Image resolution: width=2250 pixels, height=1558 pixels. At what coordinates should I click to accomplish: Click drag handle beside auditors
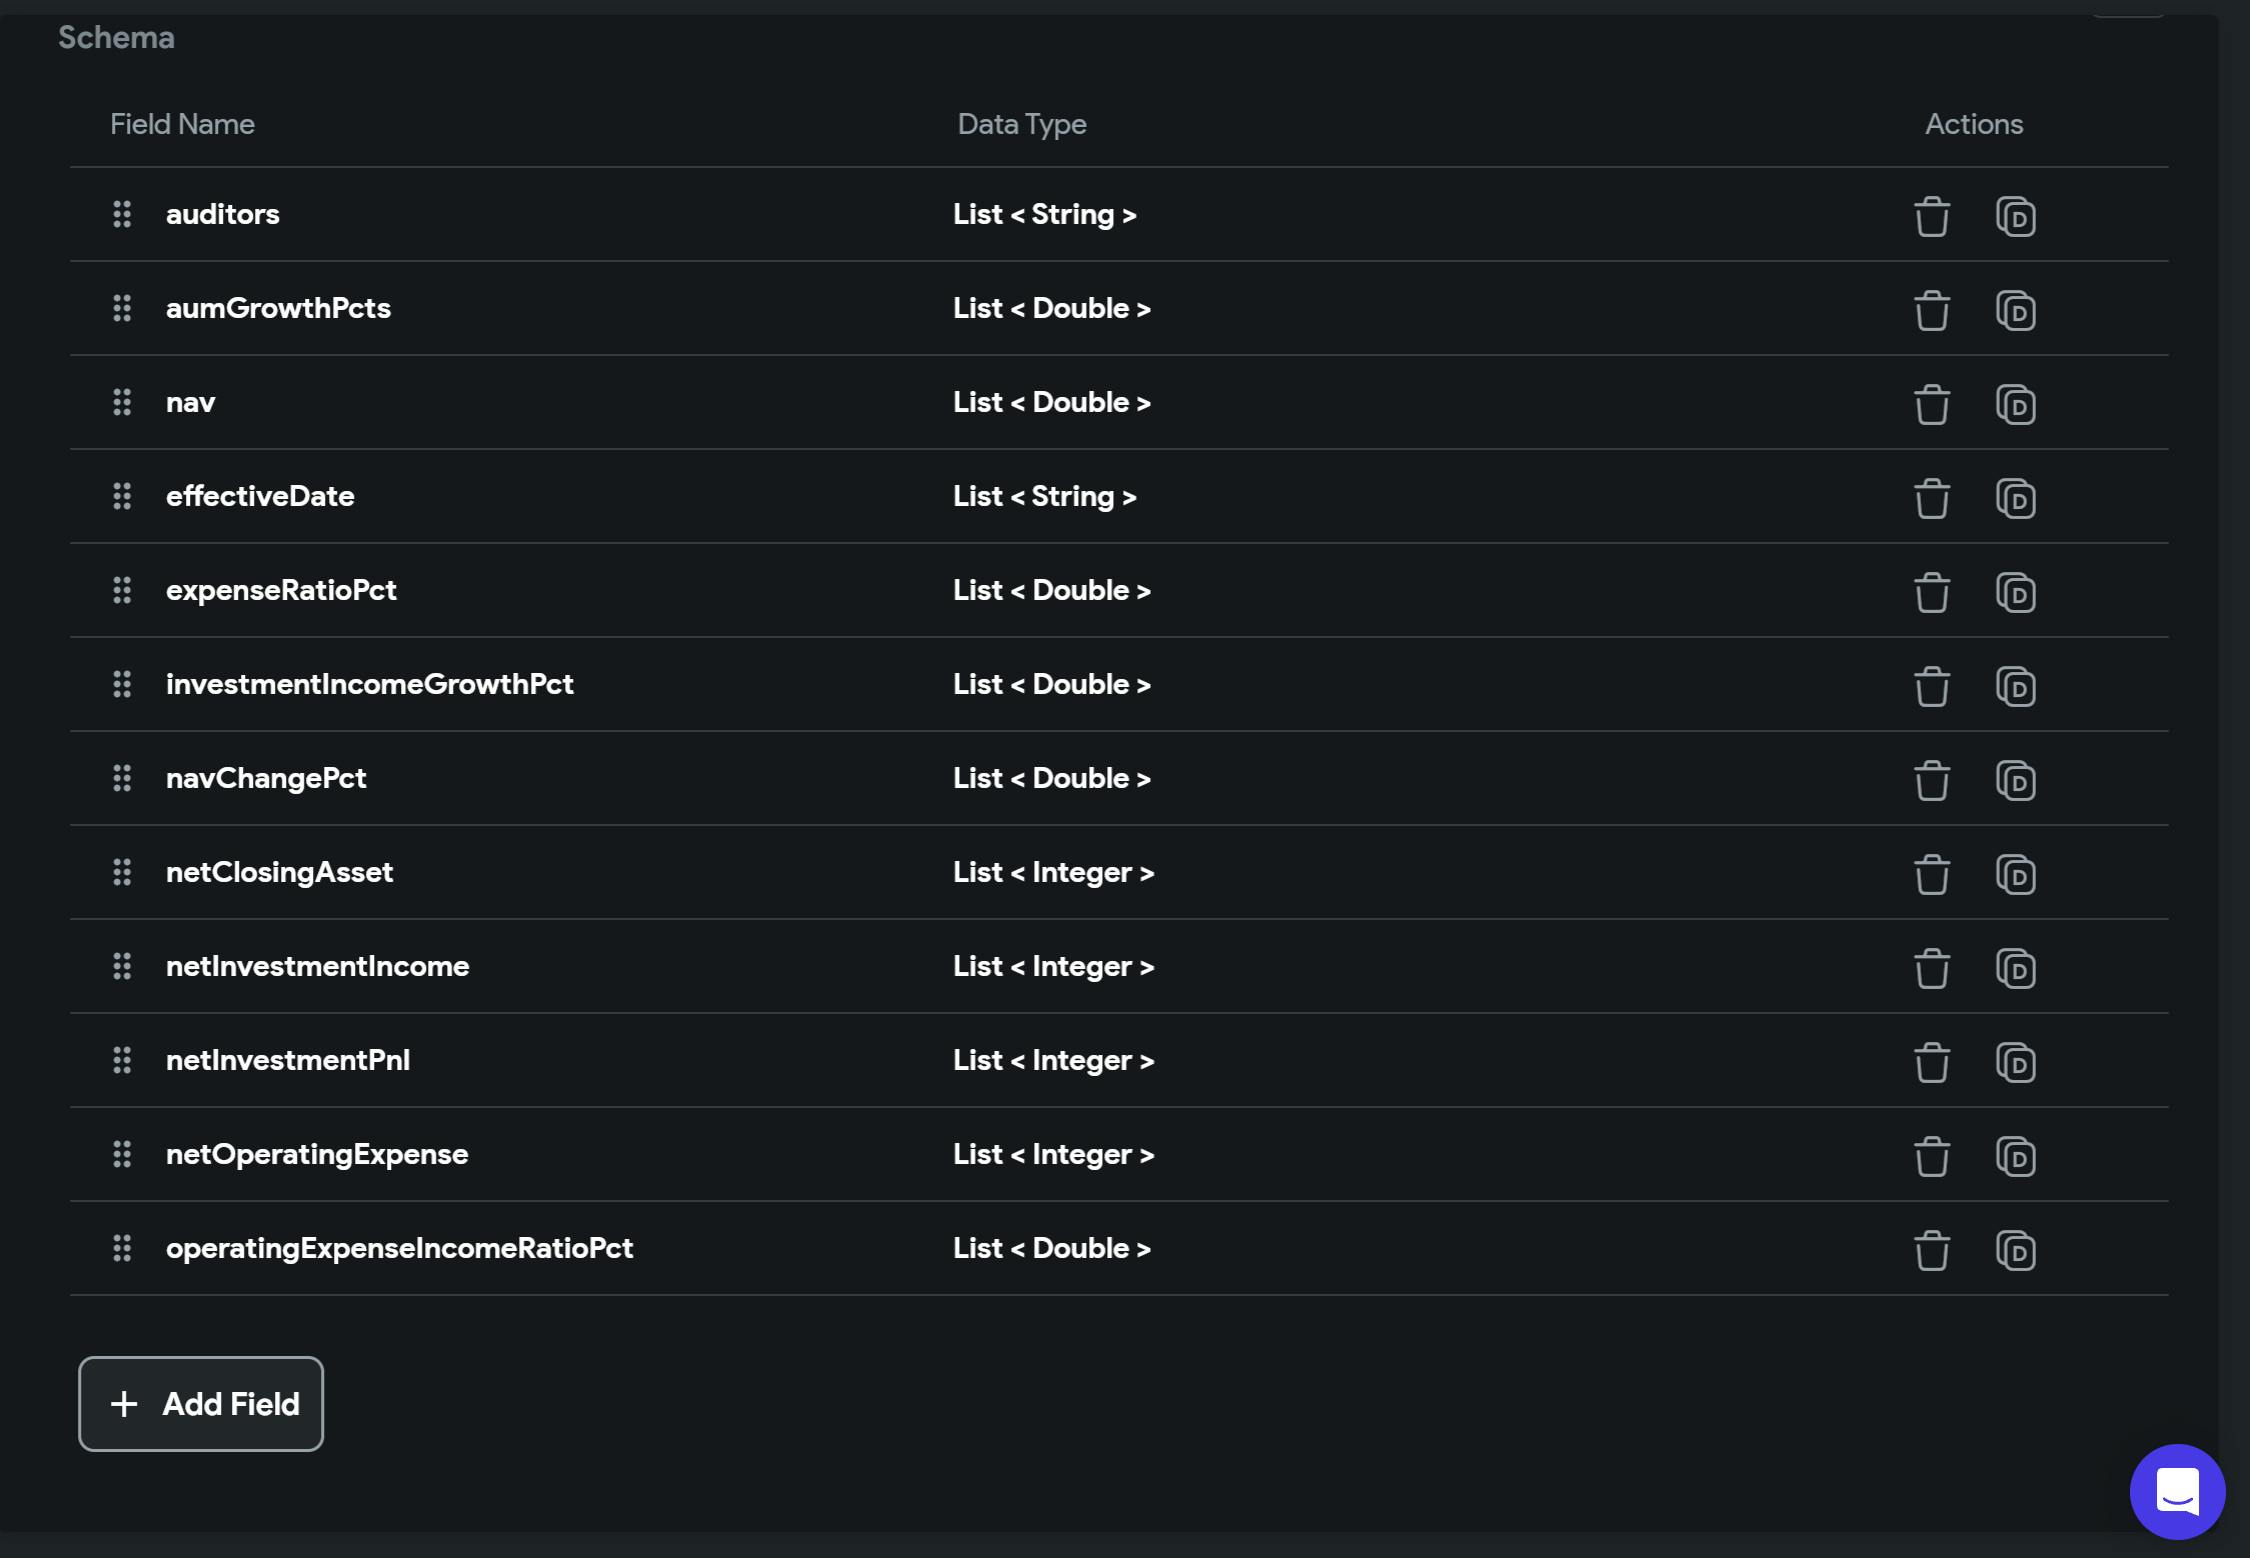point(122,214)
